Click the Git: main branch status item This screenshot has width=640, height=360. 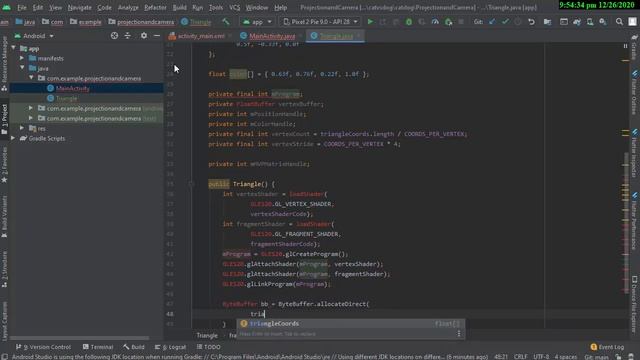(x=597, y=357)
